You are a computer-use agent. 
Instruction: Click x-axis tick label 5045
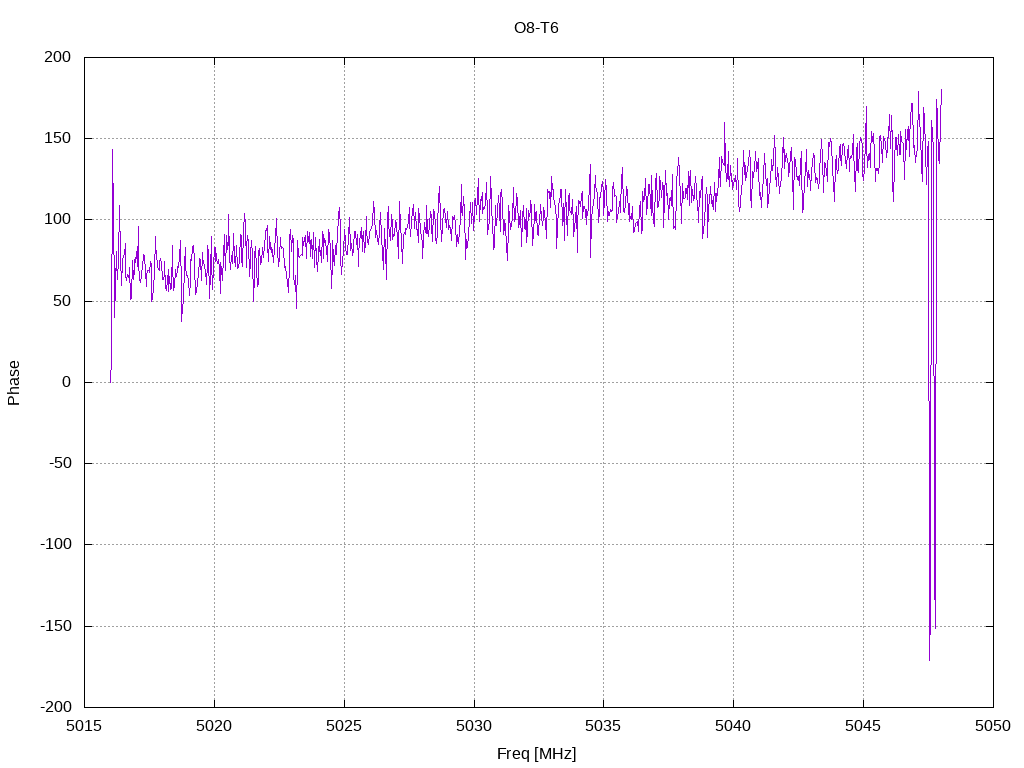click(863, 726)
